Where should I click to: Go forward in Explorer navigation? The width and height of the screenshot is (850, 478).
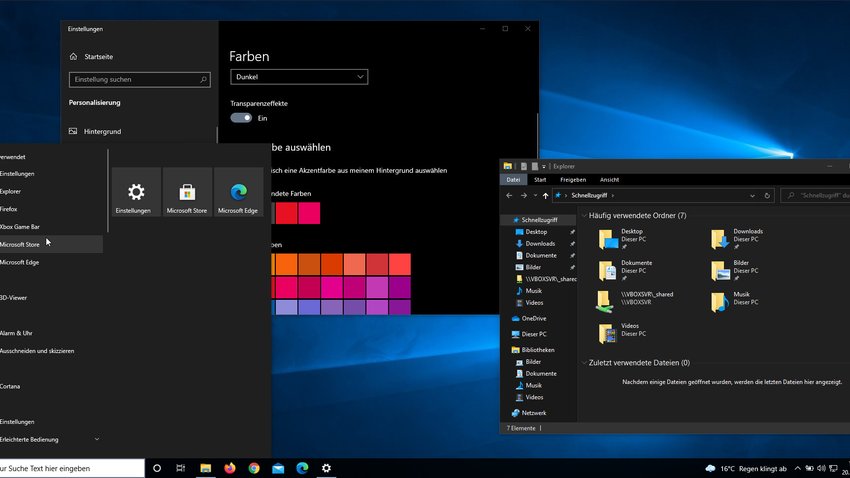[523, 196]
